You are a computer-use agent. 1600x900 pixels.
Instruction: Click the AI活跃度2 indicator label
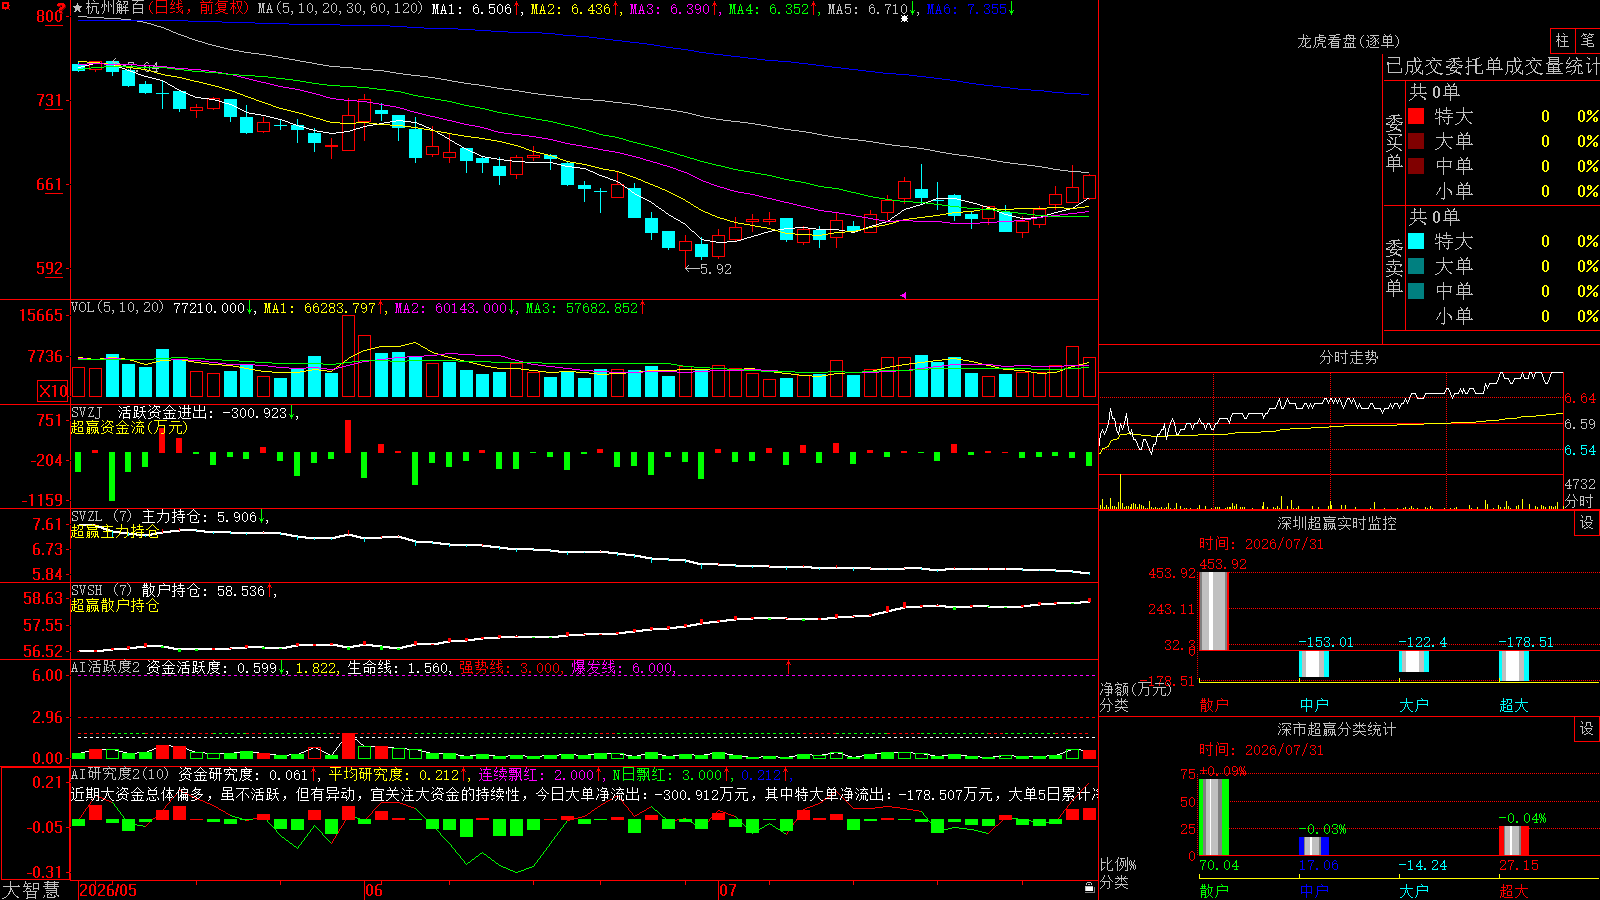pos(105,667)
